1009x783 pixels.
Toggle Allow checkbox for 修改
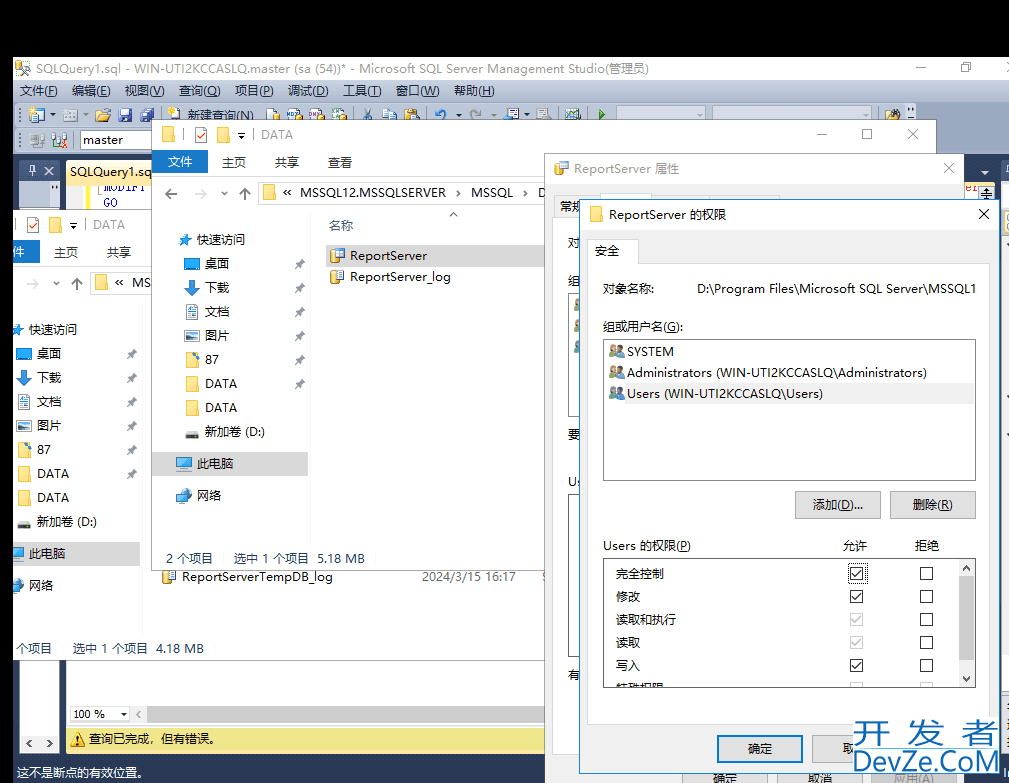pos(856,596)
